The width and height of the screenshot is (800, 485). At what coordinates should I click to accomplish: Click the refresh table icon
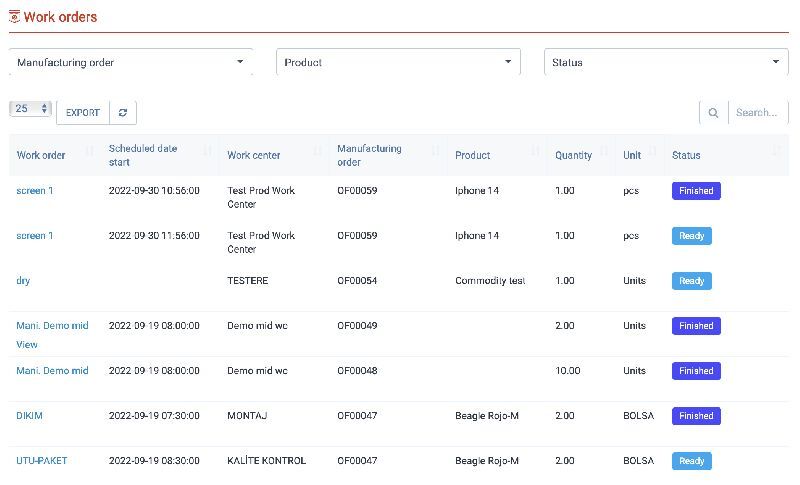pos(122,113)
